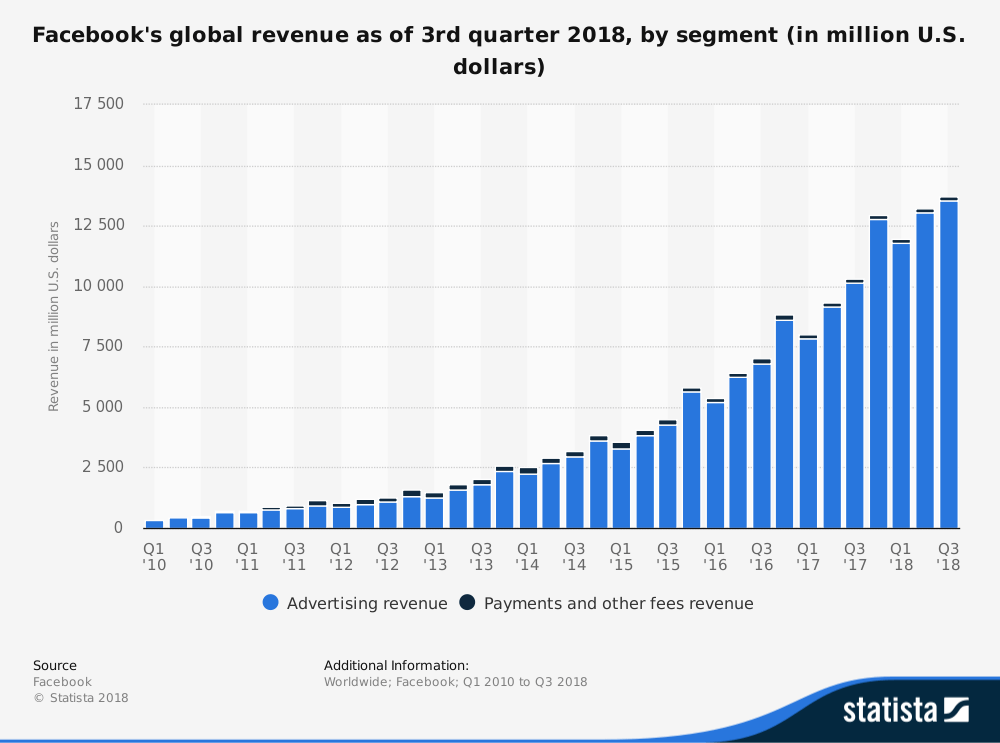
Task: Select the Q3 '17 revenue bar
Action: tap(855, 404)
